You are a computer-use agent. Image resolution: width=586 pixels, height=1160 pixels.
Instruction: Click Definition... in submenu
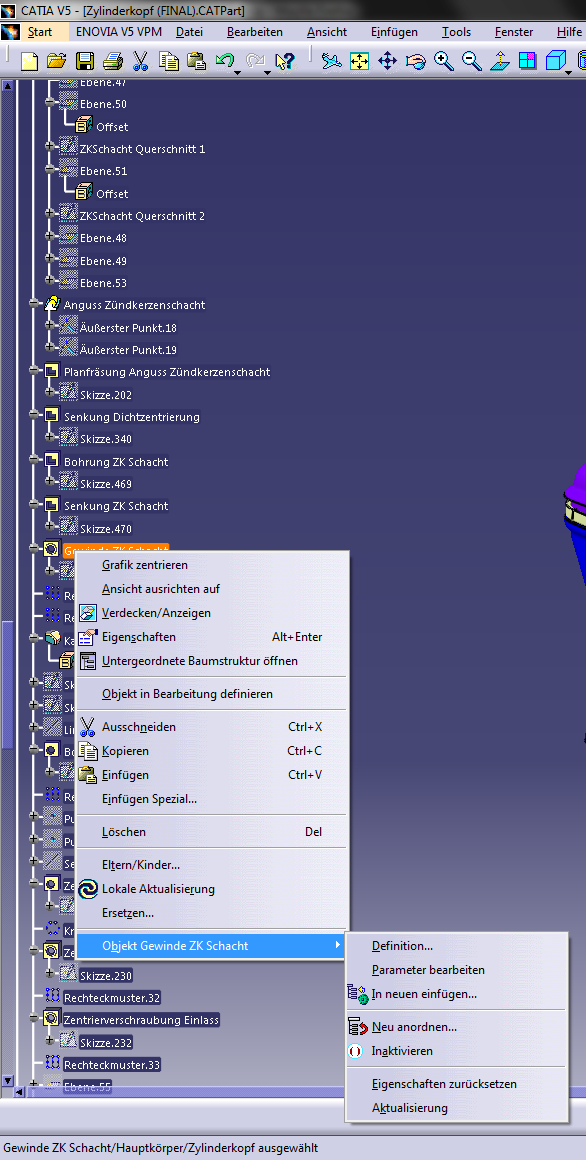click(x=457, y=945)
